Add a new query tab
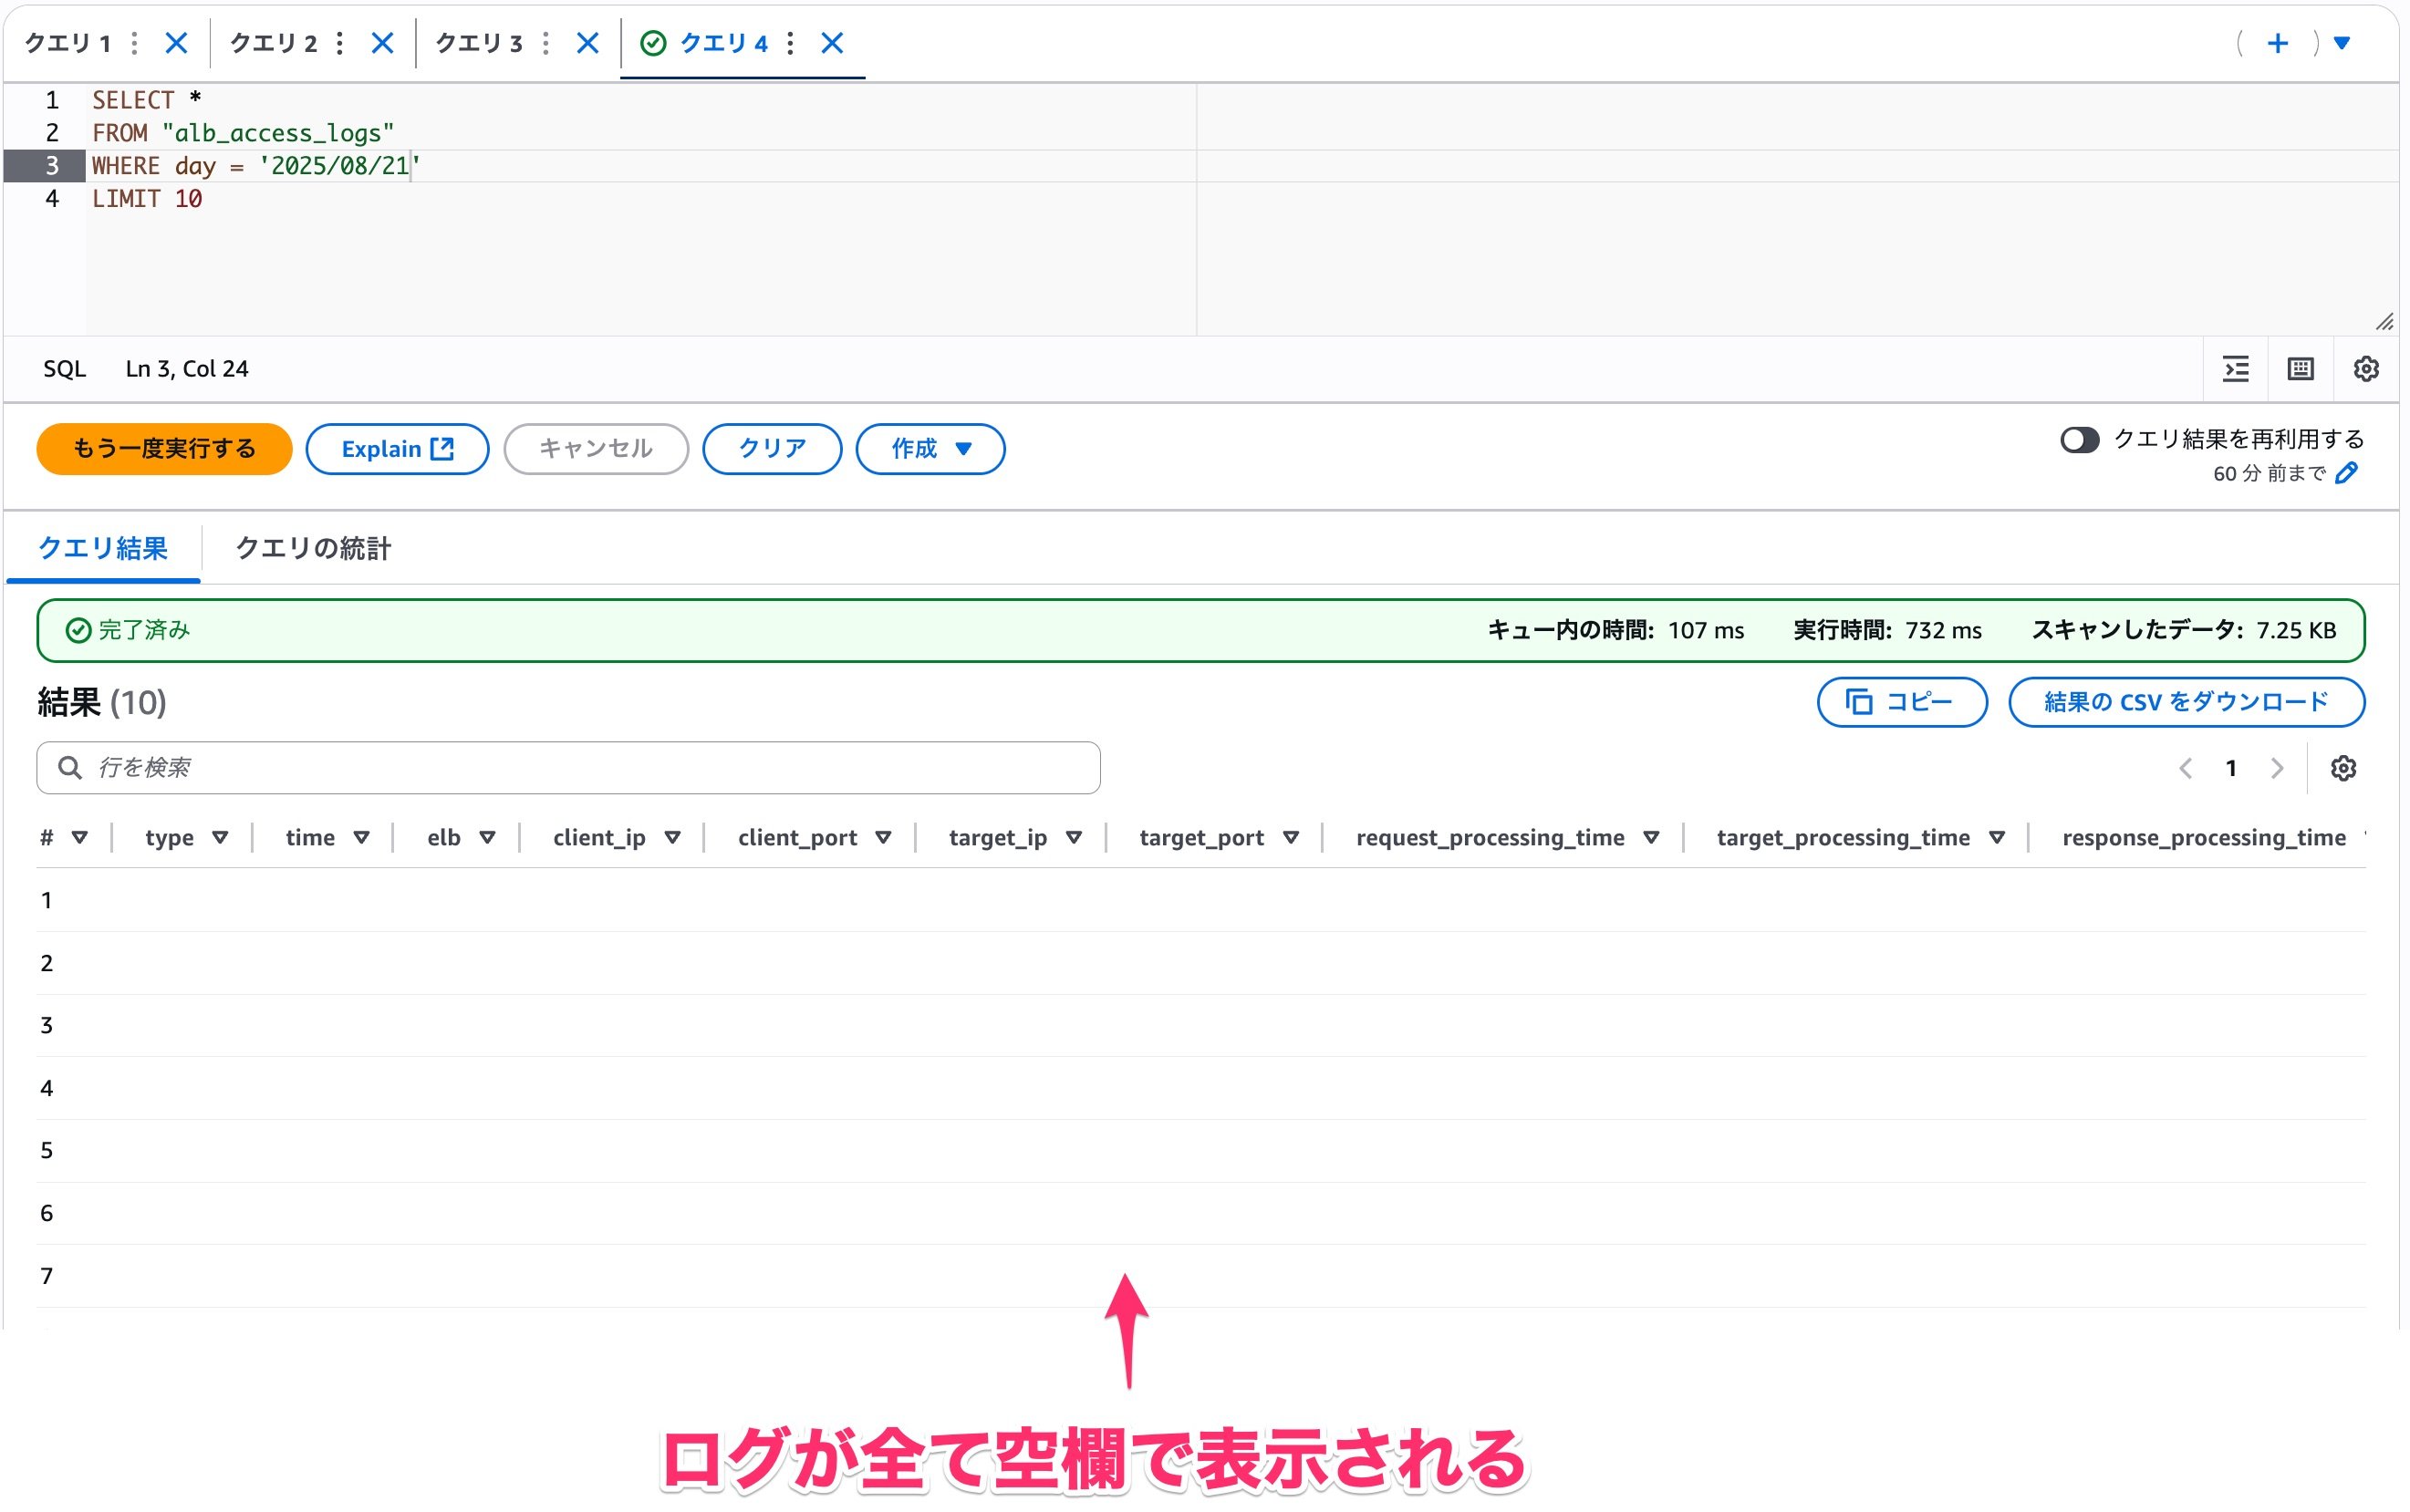2410x1512 pixels. 2278,43
